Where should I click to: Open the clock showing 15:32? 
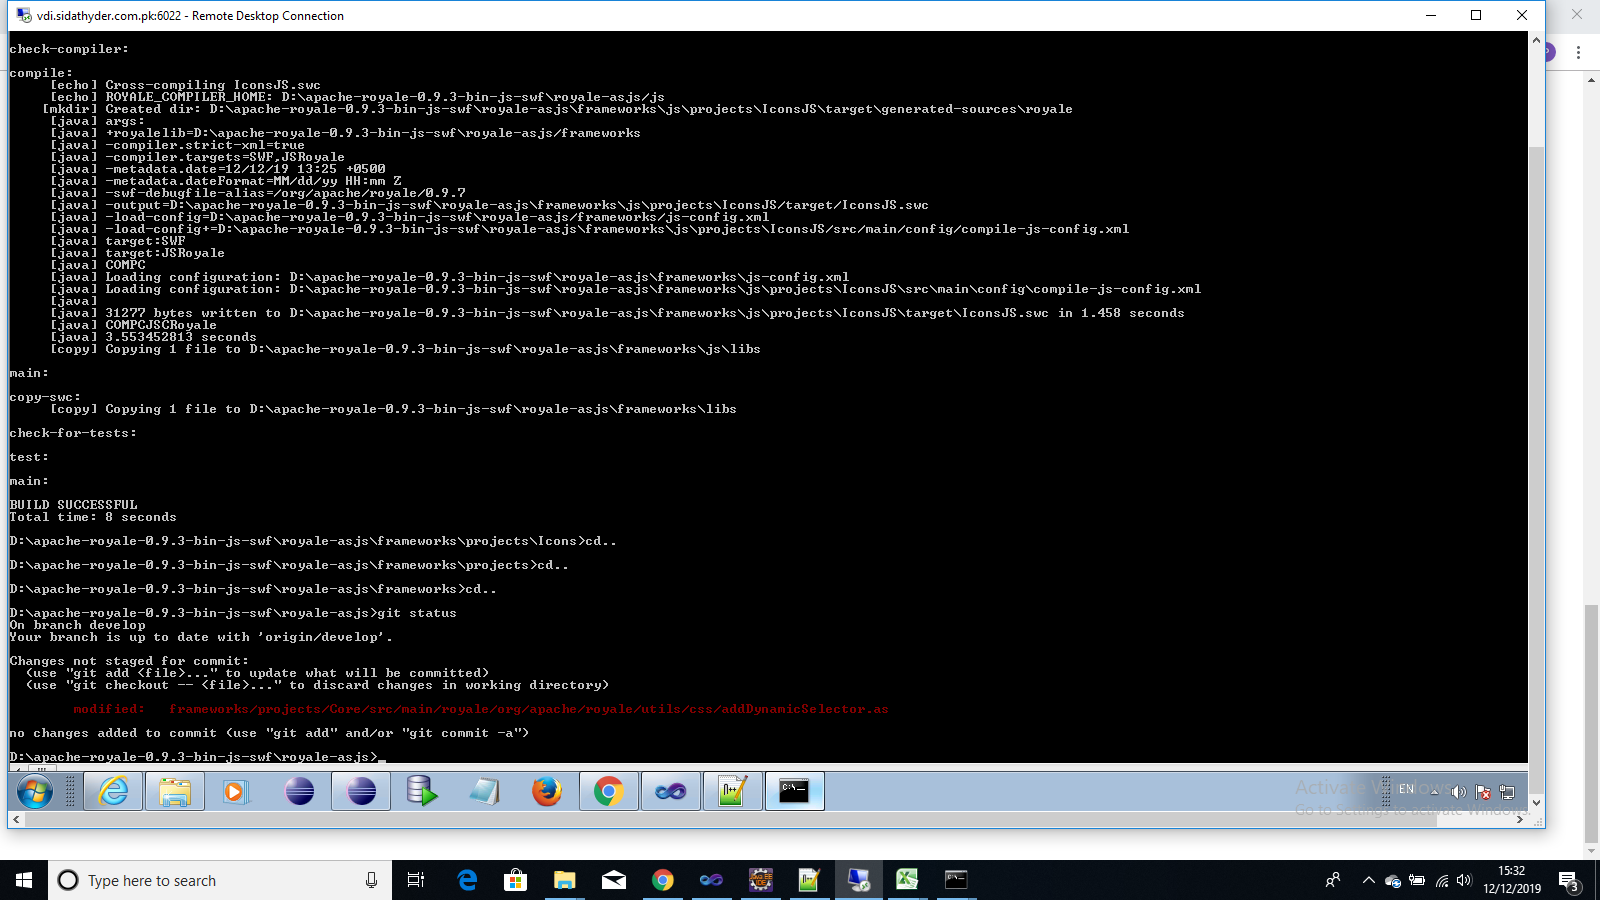(1512, 880)
